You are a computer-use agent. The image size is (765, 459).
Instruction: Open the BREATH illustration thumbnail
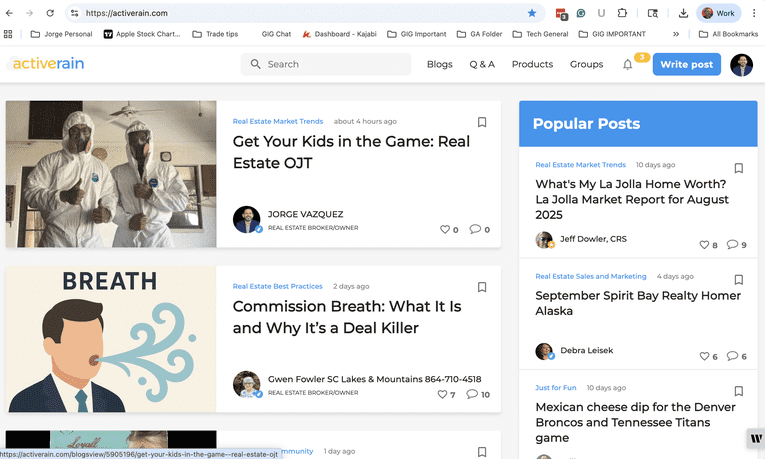click(111, 339)
